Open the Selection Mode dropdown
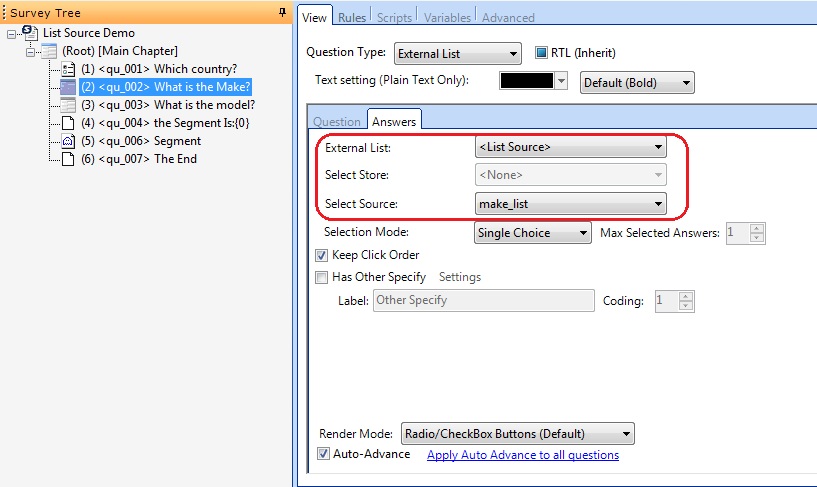817x487 pixels. pos(533,232)
